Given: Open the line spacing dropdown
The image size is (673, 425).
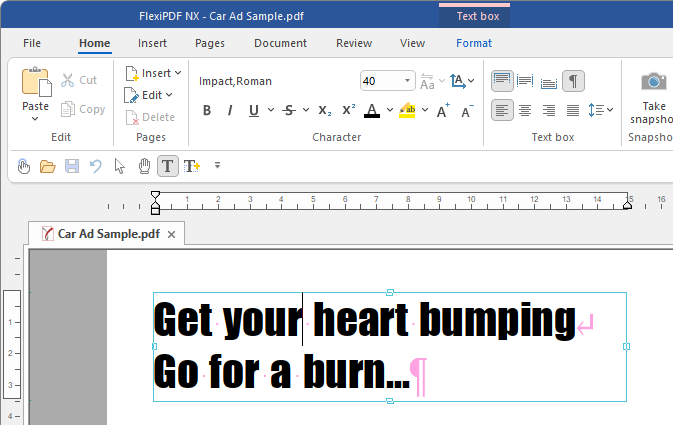Looking at the screenshot, I should 601,110.
